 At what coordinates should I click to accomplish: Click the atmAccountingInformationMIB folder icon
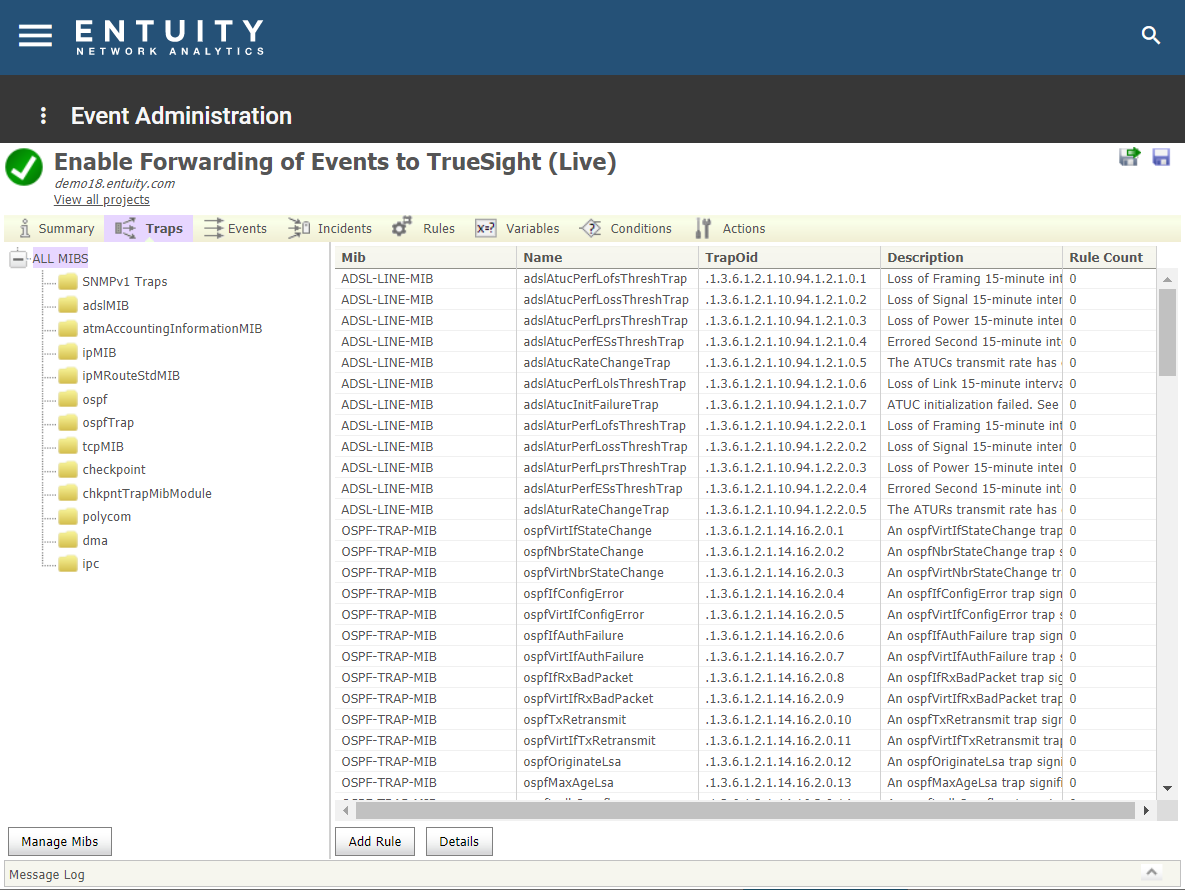tap(69, 329)
